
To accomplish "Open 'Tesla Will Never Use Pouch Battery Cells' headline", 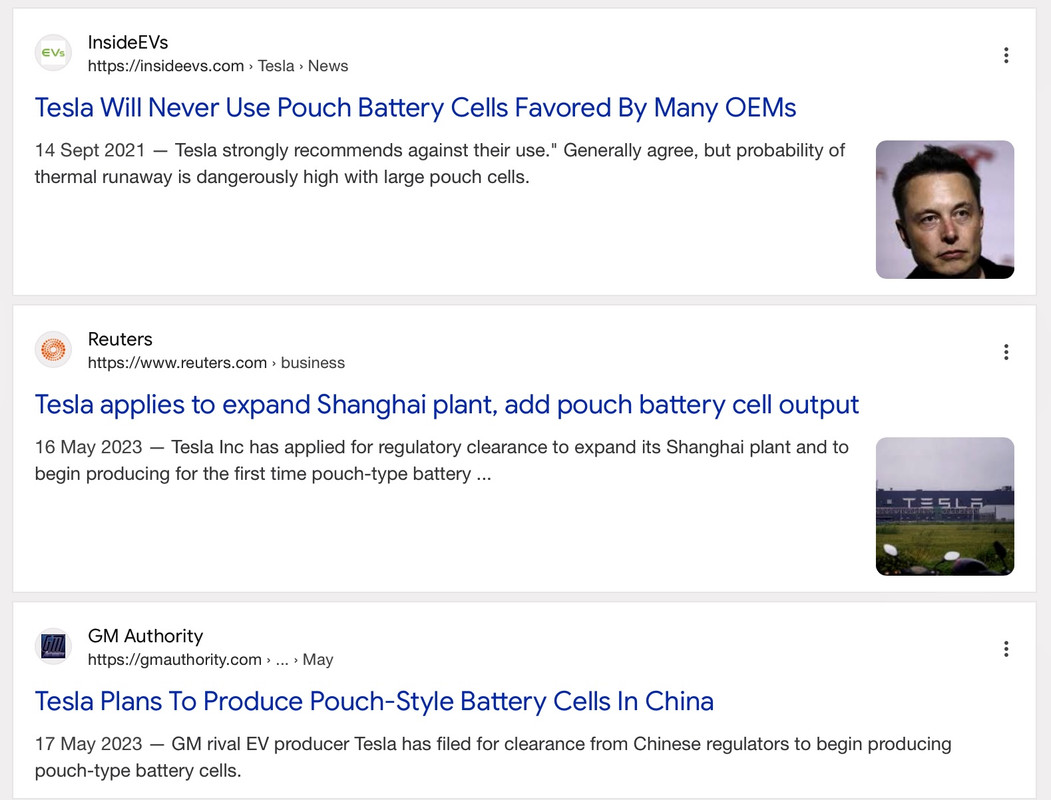I will (x=416, y=108).
